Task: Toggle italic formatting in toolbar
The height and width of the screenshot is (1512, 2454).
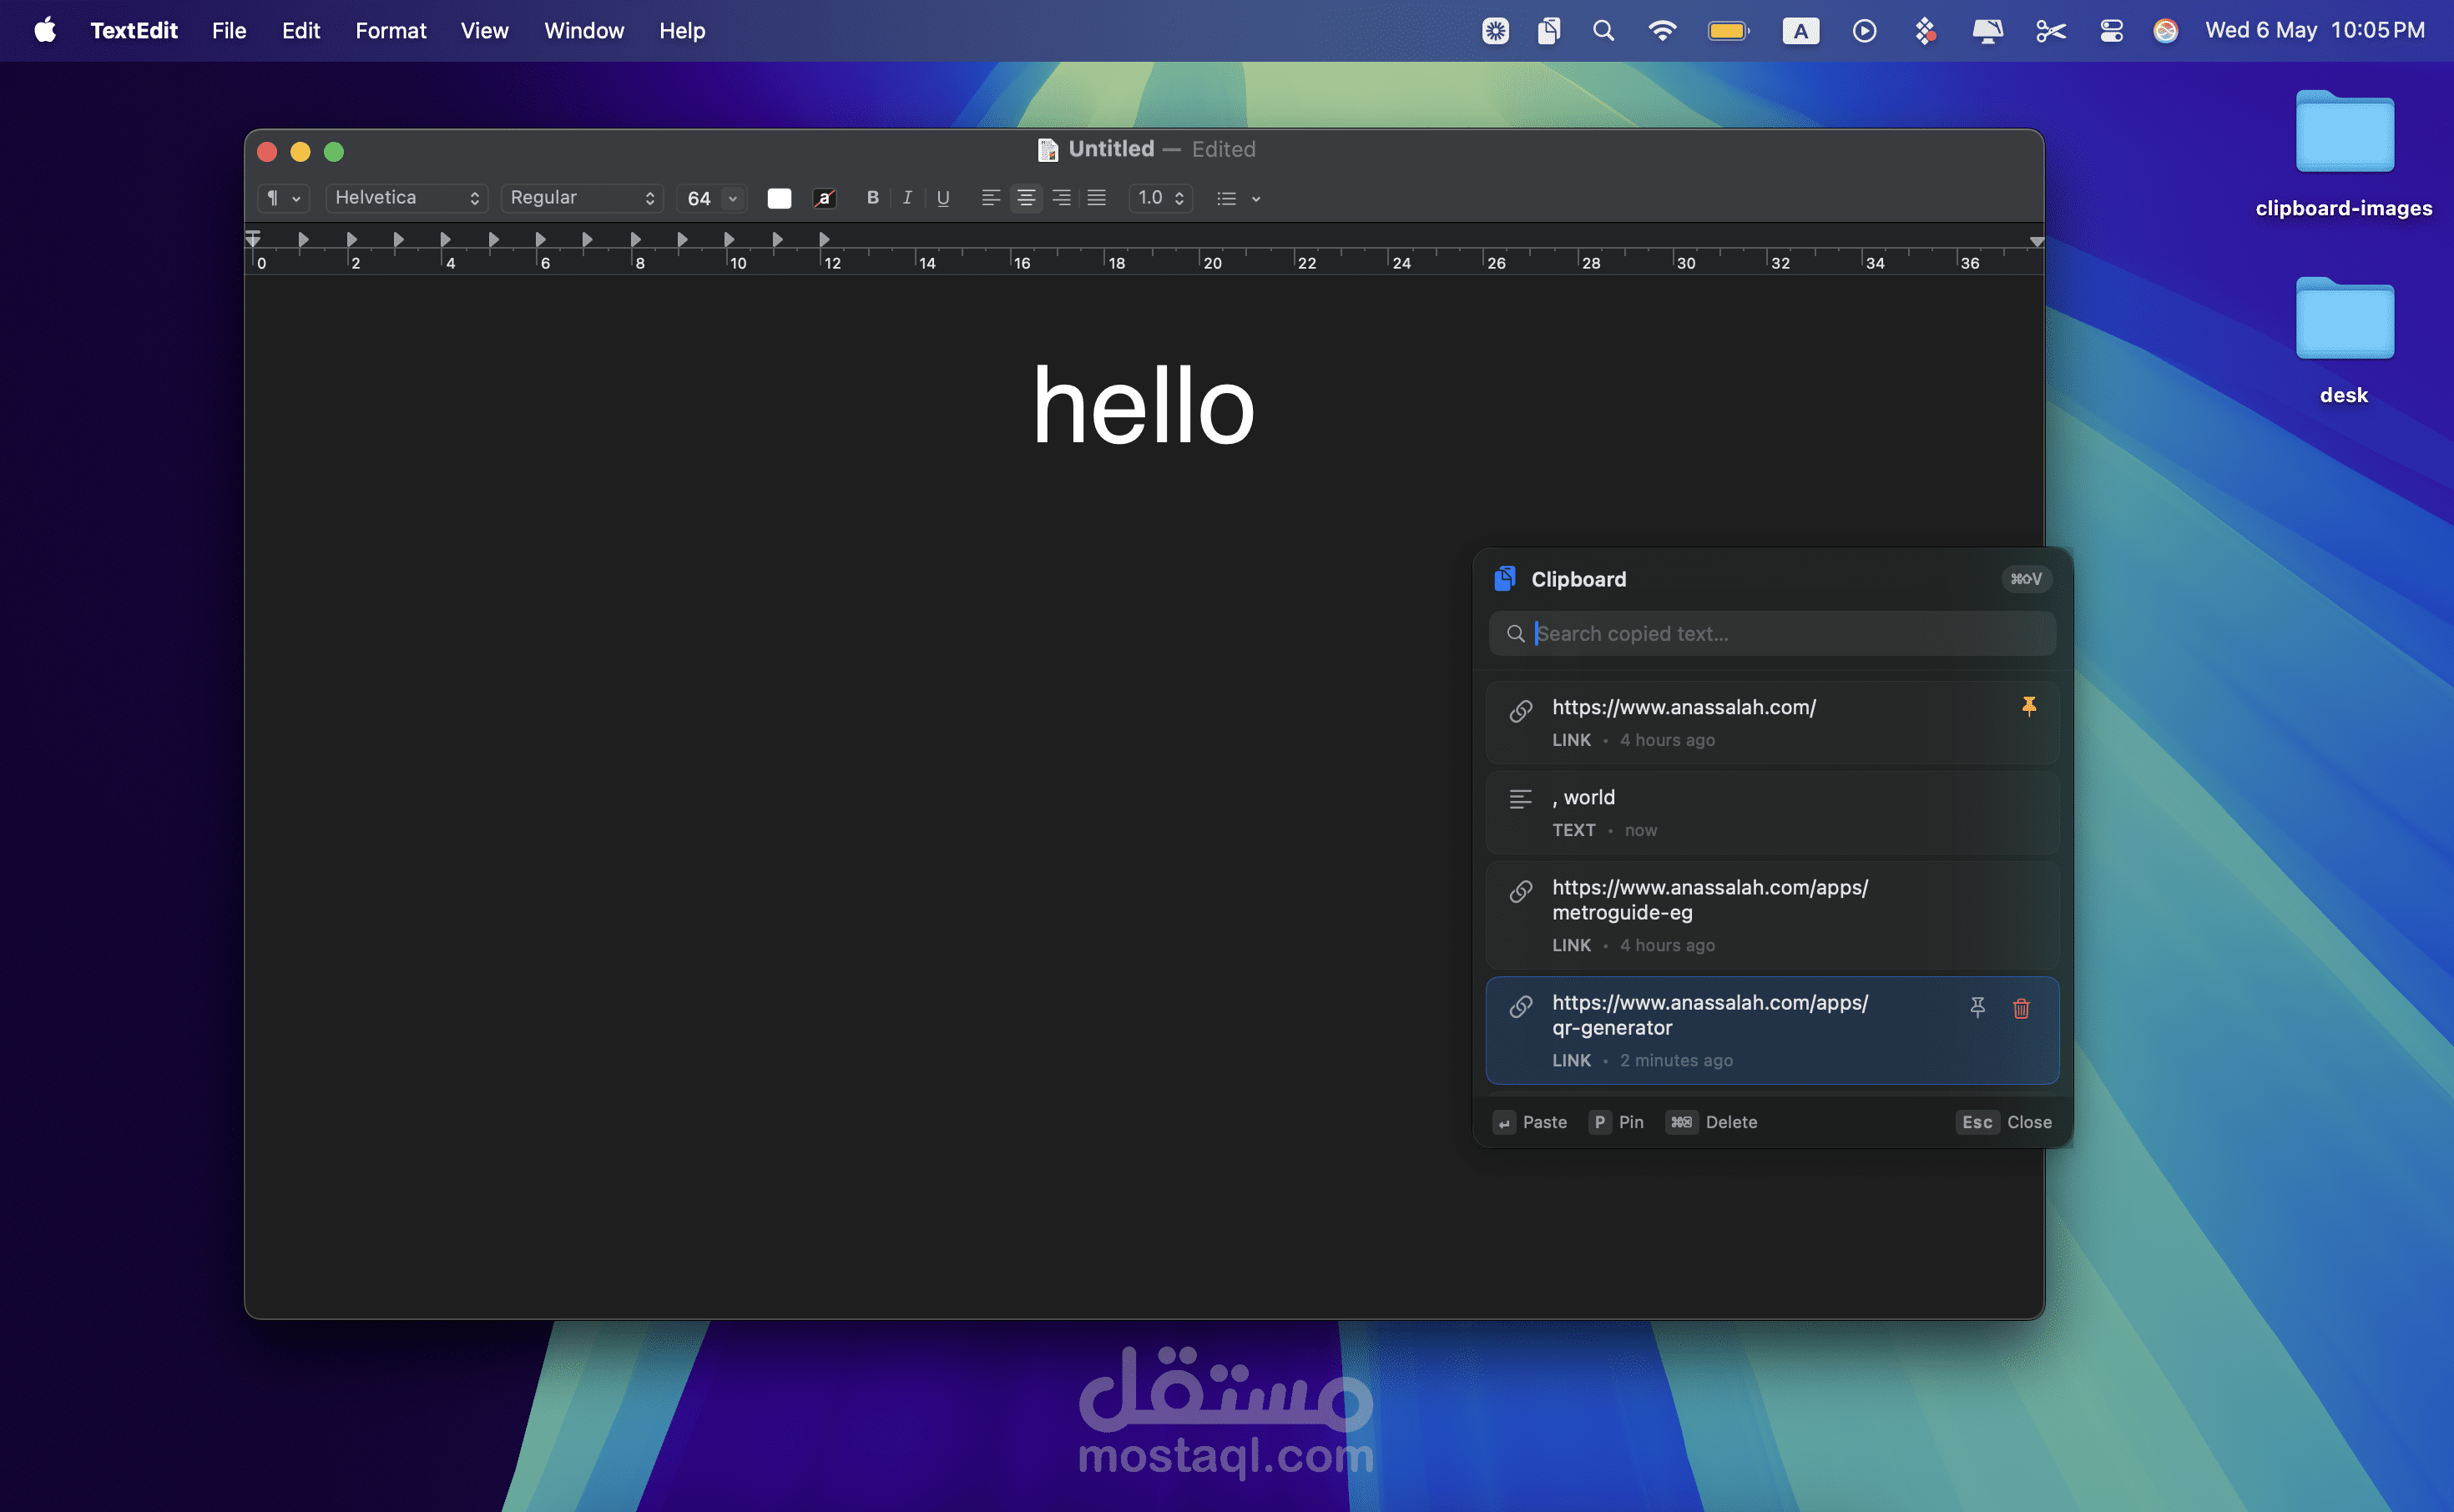Action: (907, 198)
